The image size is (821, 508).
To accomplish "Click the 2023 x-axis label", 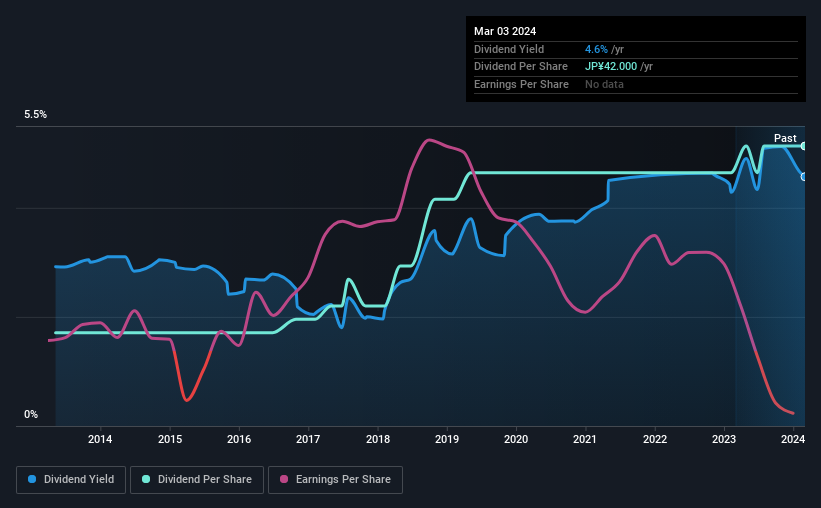I will [x=724, y=439].
